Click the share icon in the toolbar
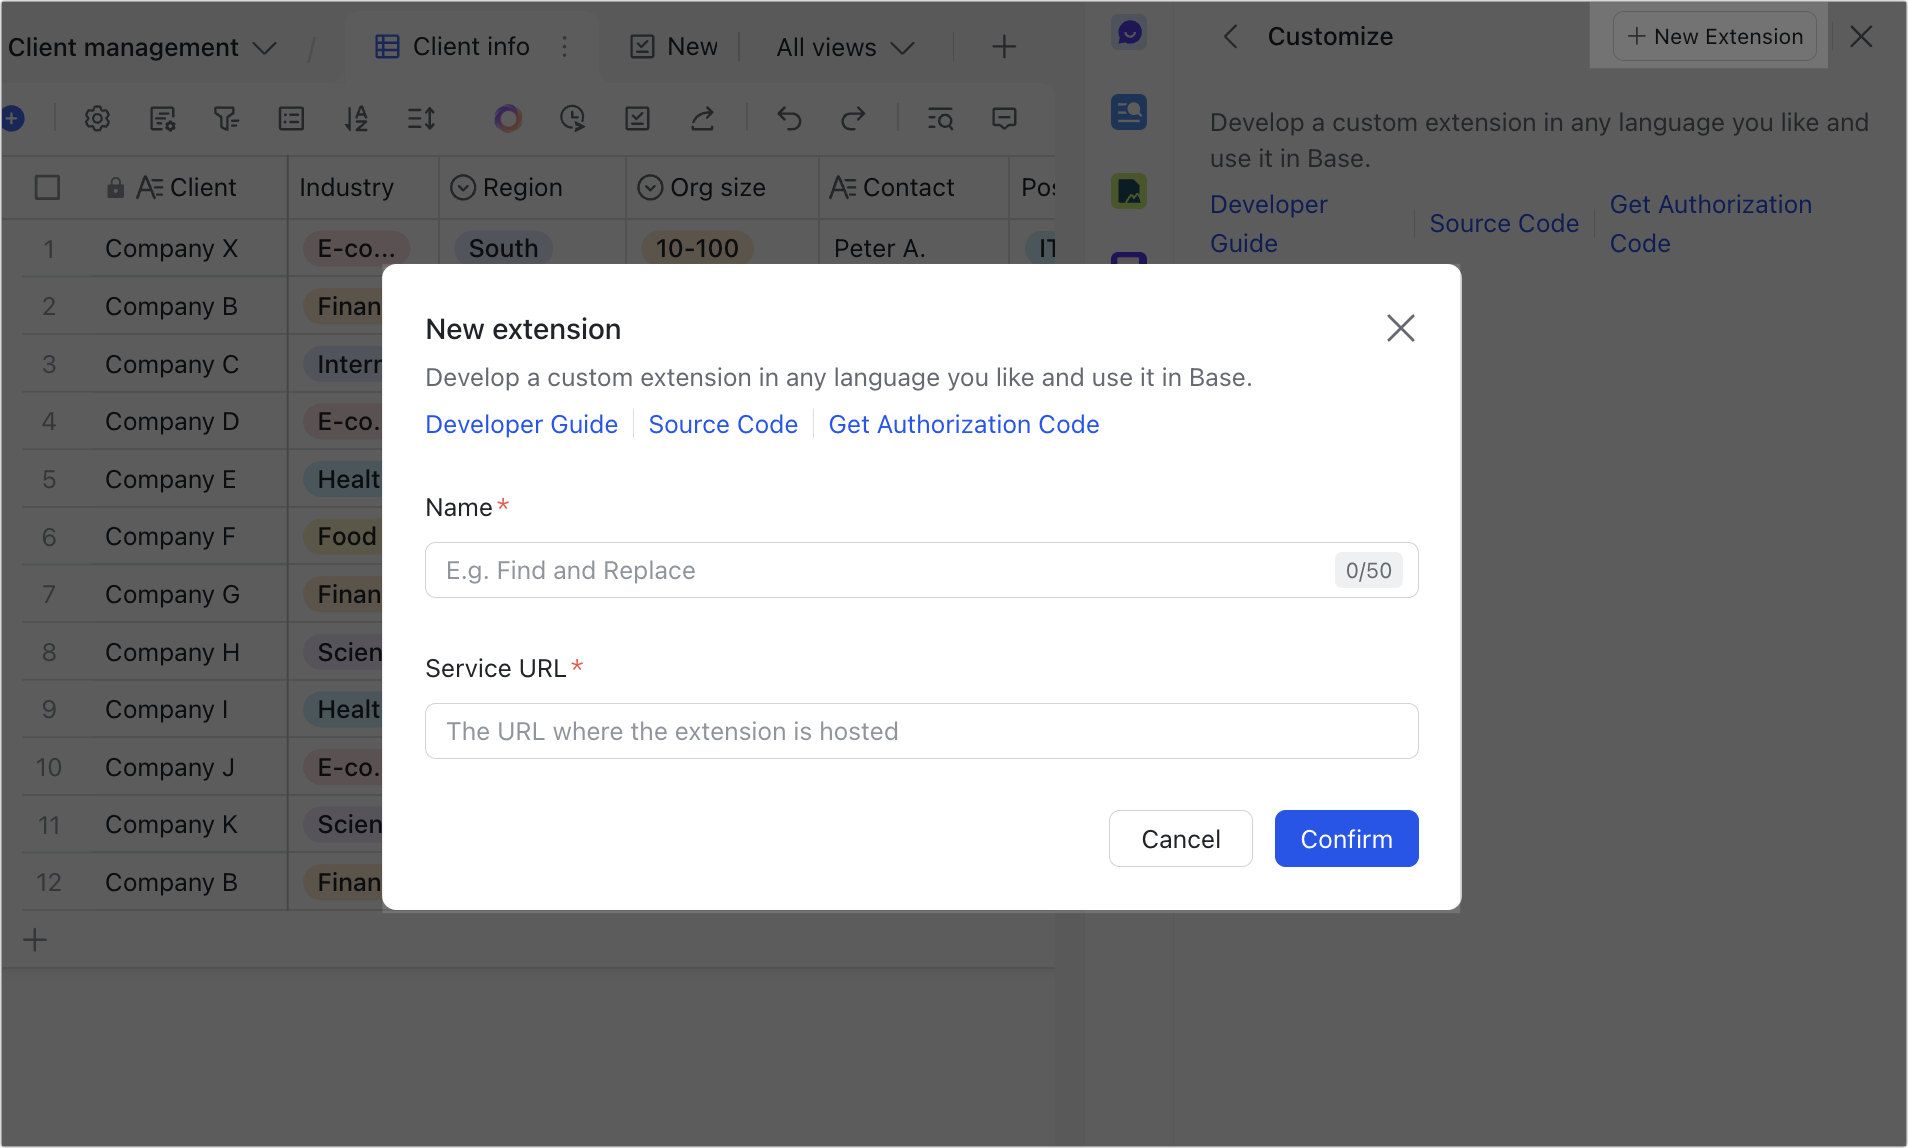The height and width of the screenshot is (1148, 1908). point(703,118)
